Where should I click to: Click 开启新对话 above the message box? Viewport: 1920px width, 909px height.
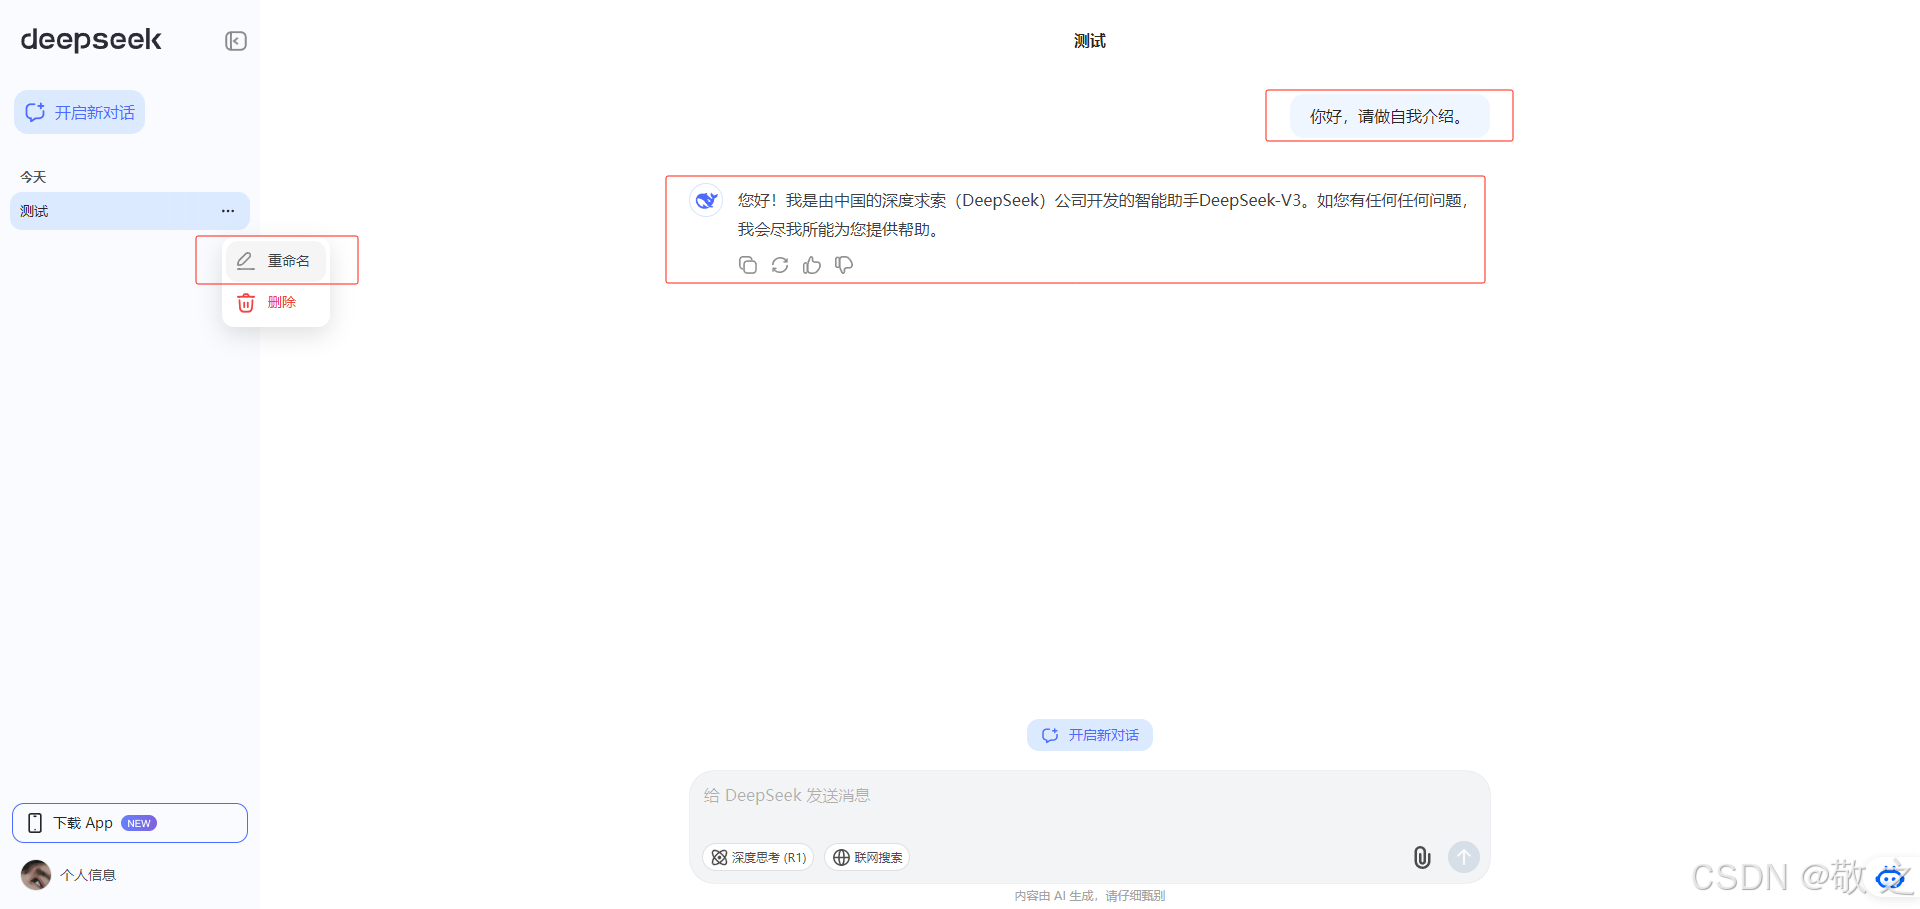point(1090,735)
